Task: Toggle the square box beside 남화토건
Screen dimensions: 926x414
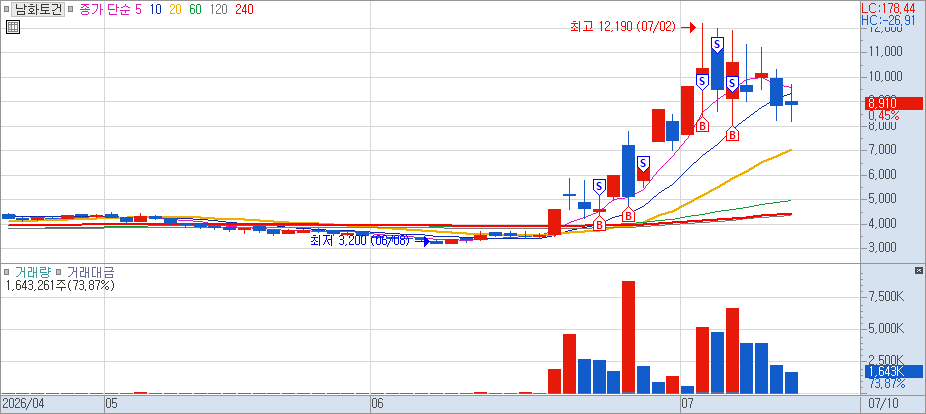Action: 6,9
